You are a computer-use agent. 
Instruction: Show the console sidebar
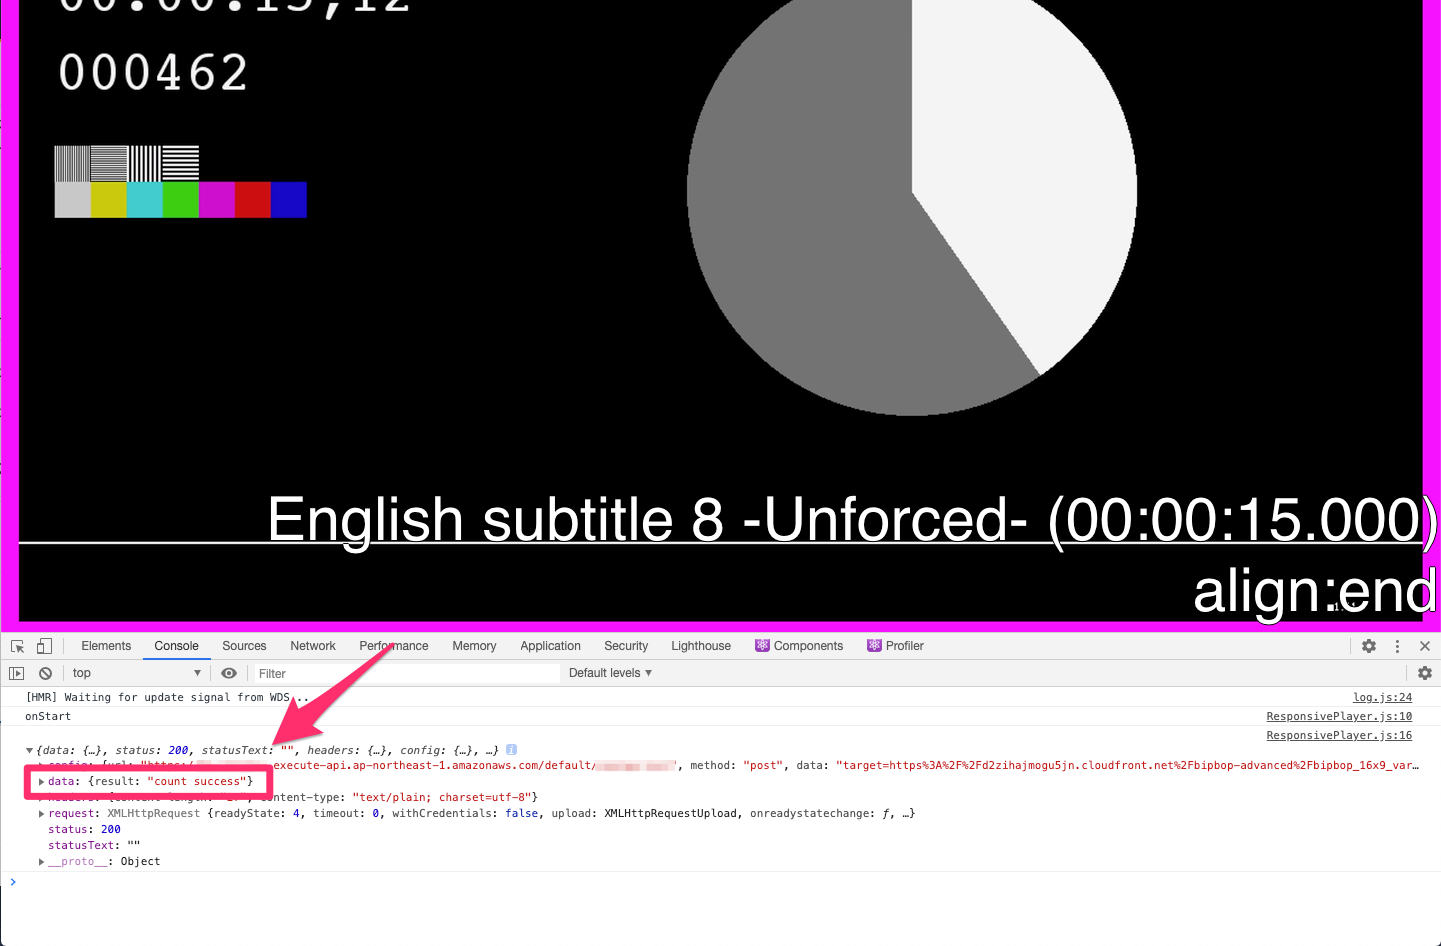pyautogui.click(x=16, y=673)
